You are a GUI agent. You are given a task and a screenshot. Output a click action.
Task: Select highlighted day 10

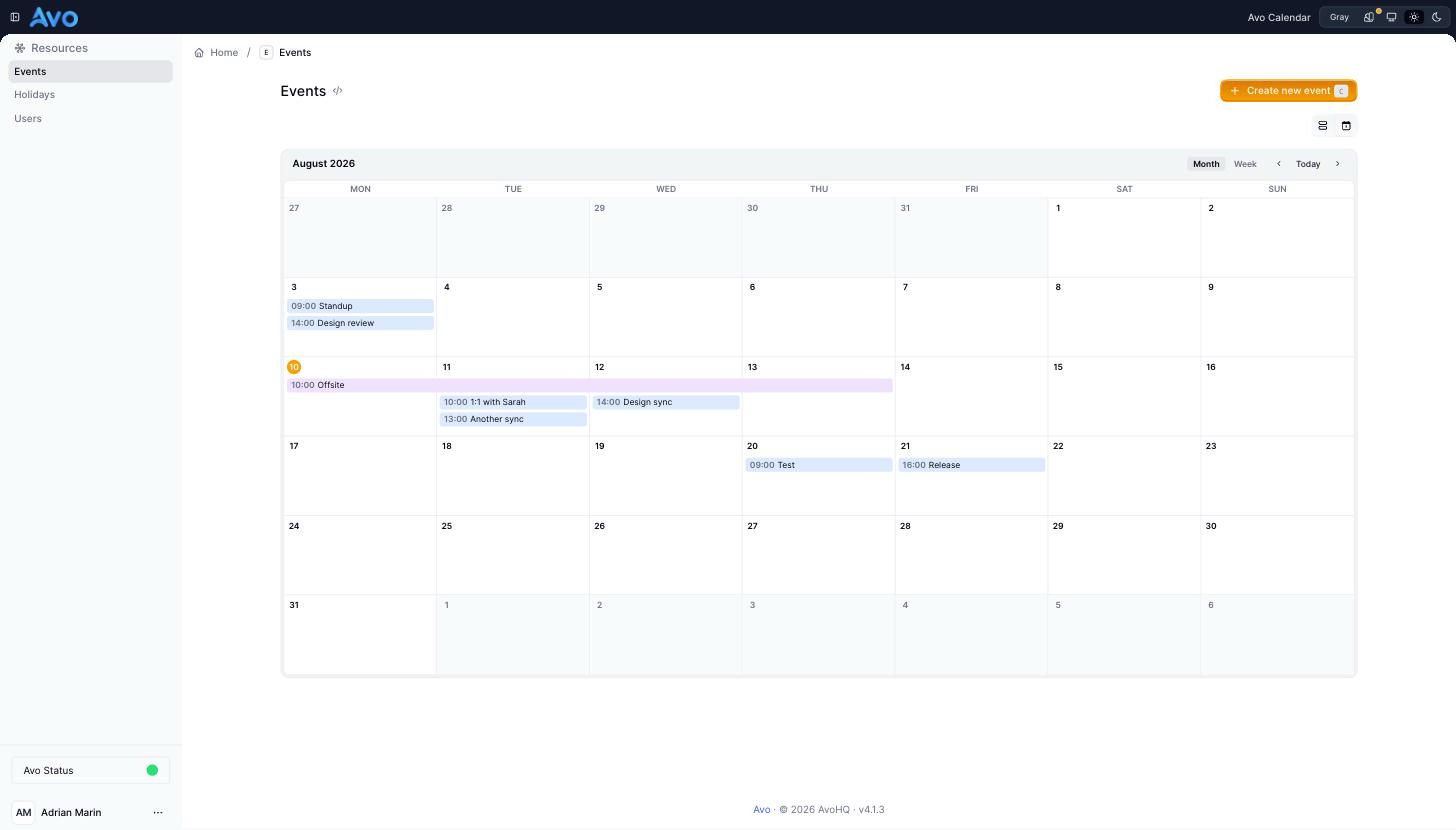[294, 367]
